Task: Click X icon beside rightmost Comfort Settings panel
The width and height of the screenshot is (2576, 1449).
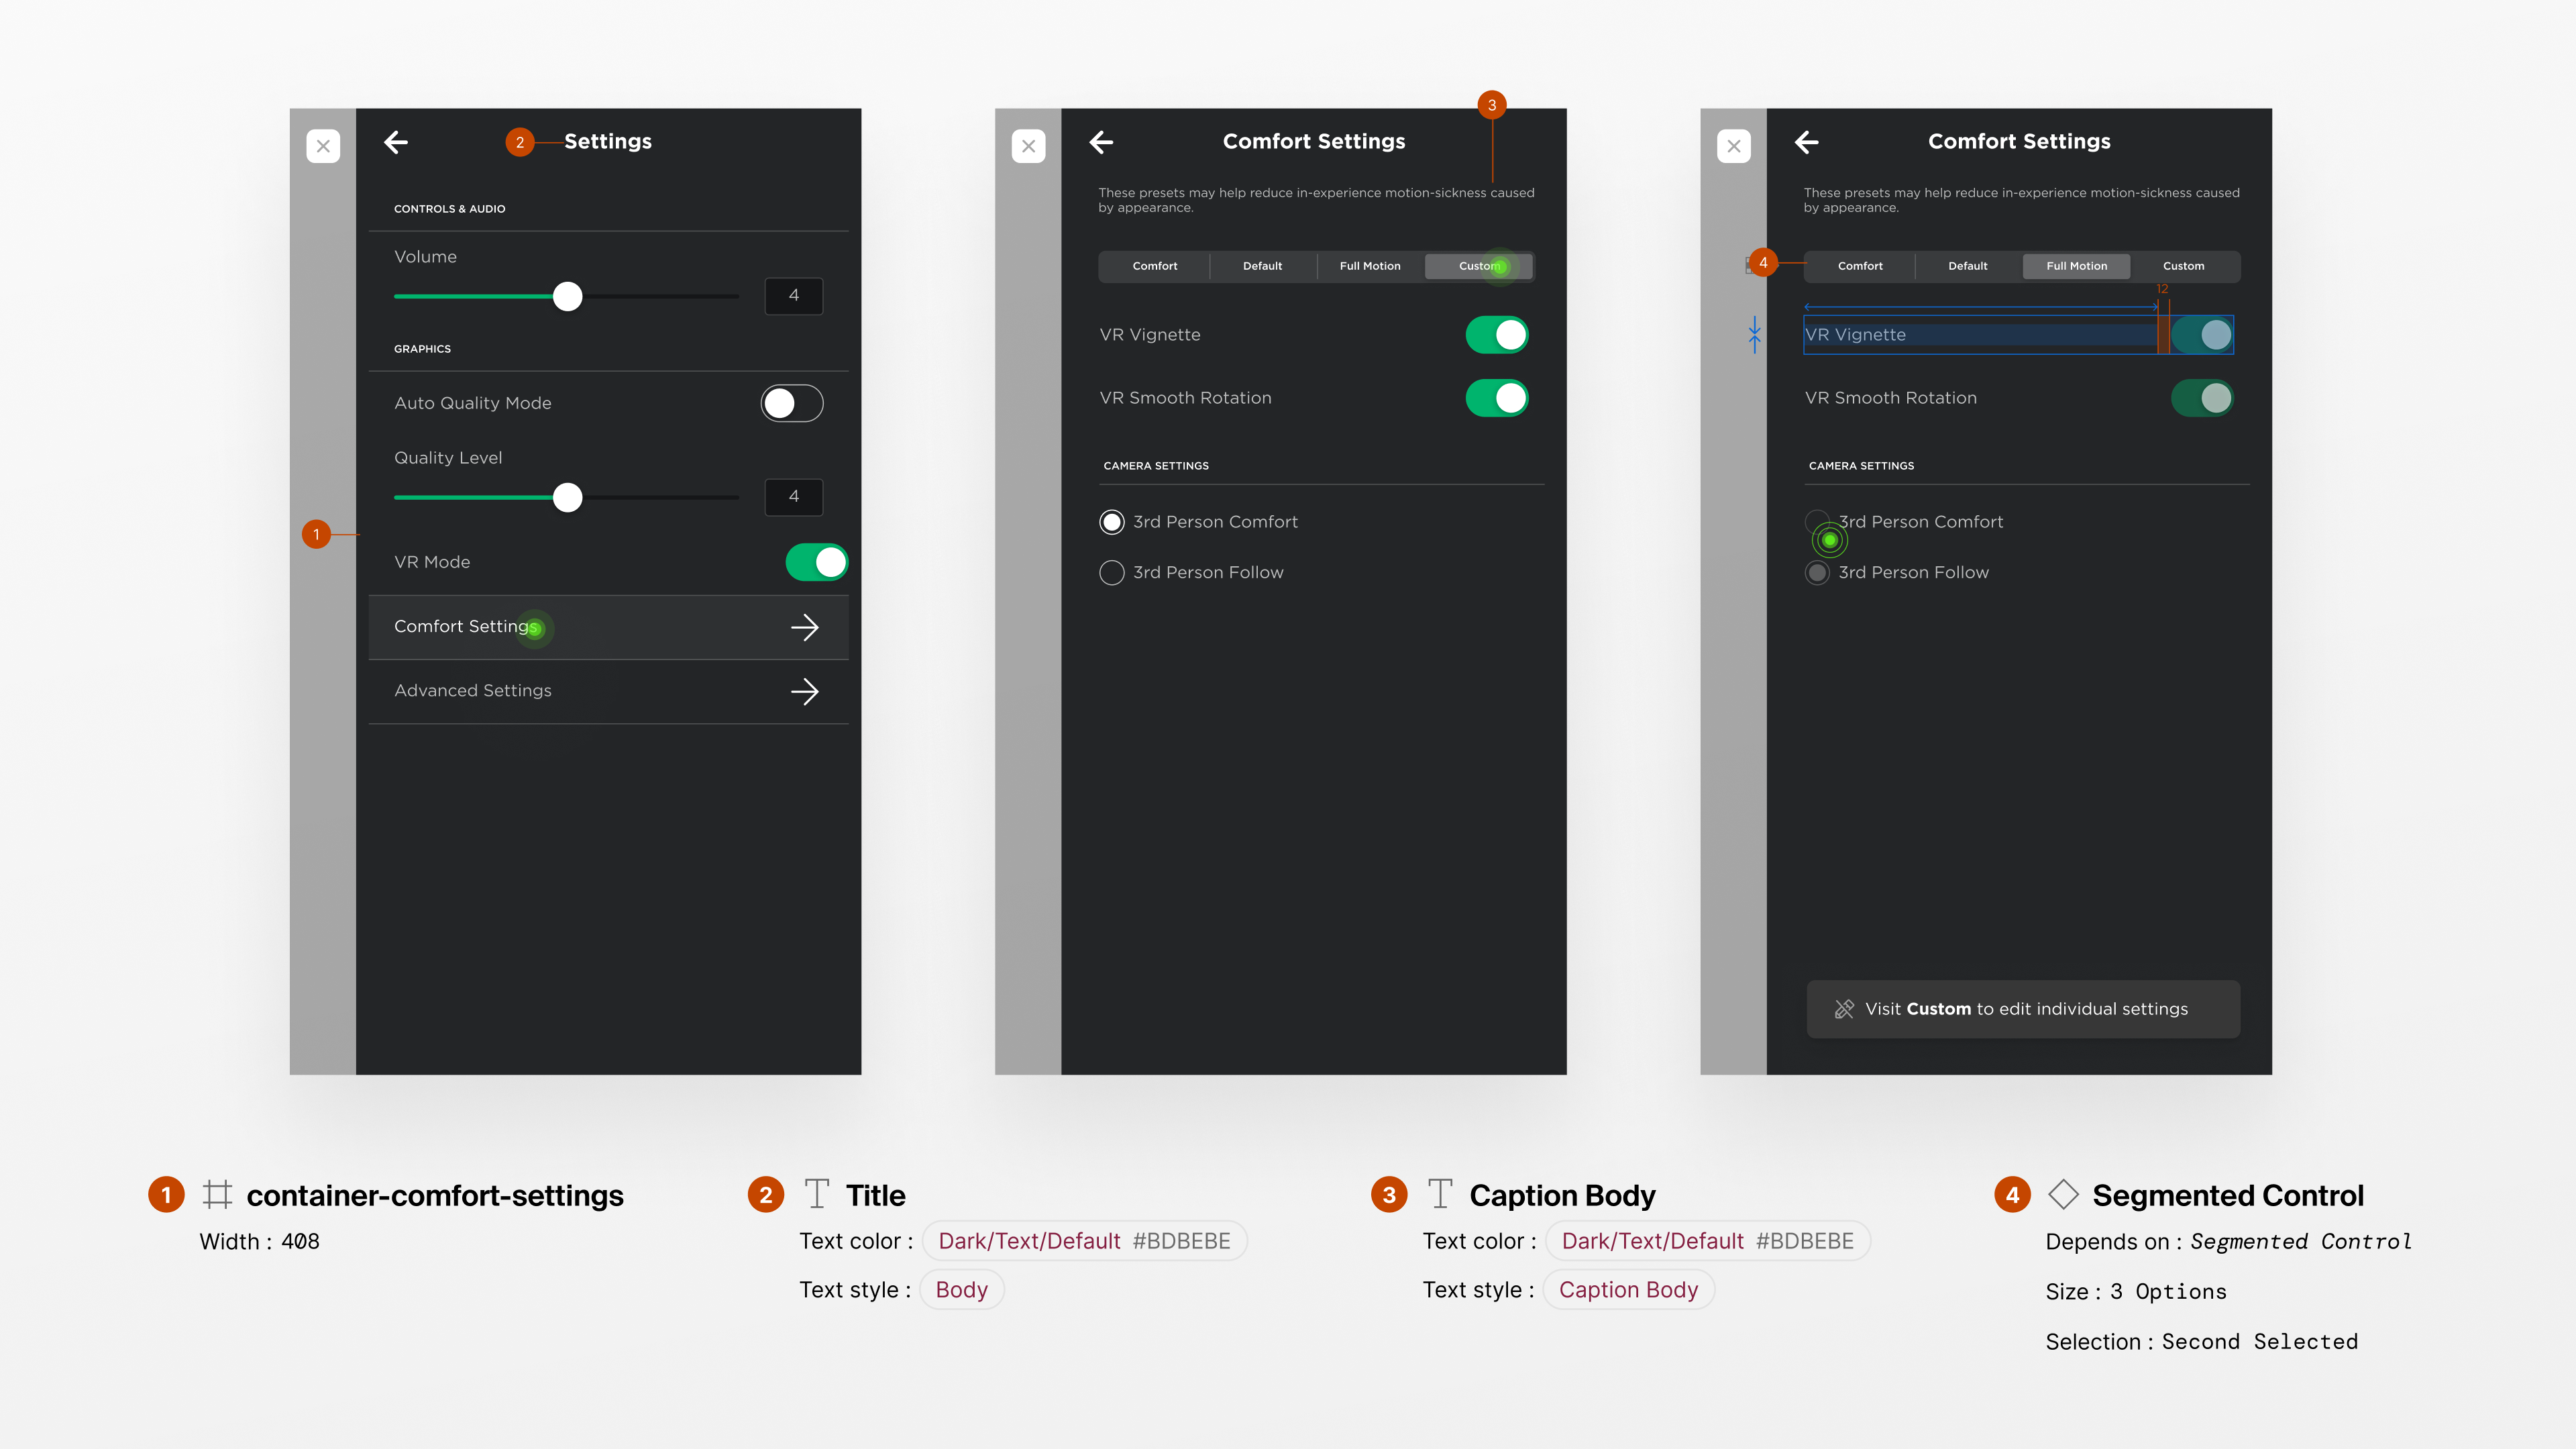Action: 1733,146
